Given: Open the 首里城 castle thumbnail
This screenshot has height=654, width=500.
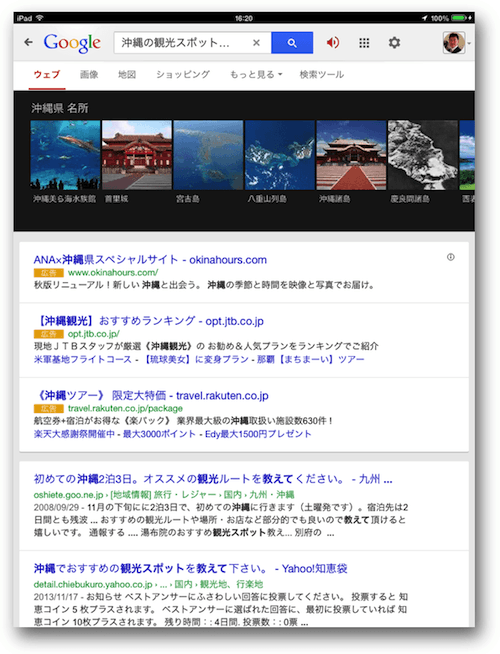Looking at the screenshot, I should pyautogui.click(x=137, y=155).
